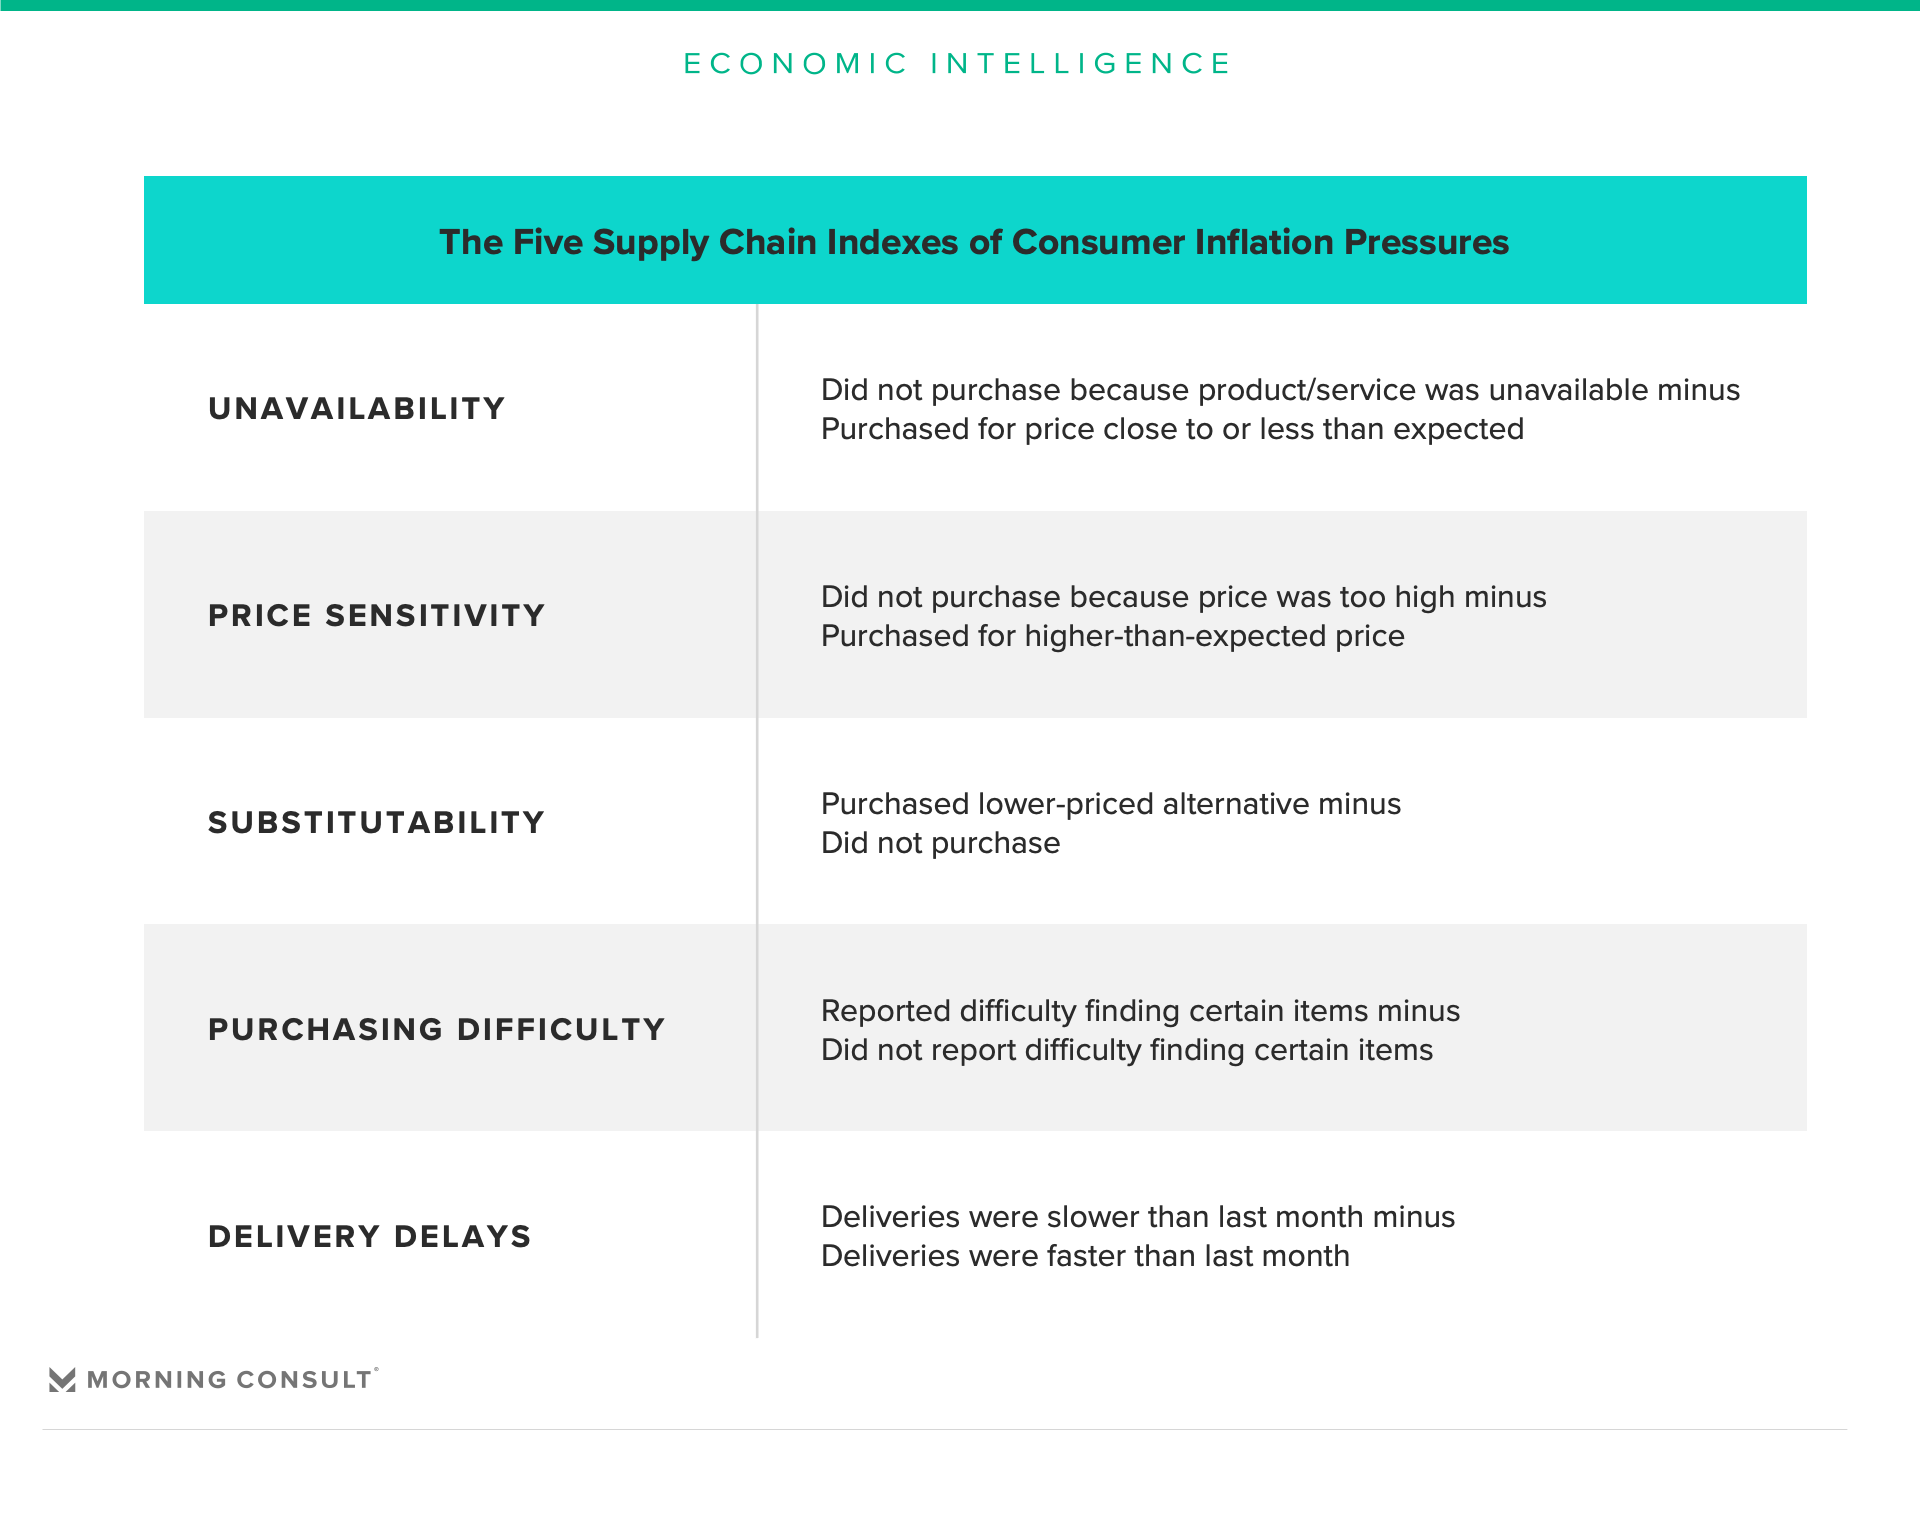This screenshot has width=1920, height=1536.
Task: Click the Reported difficulty finding items line
Action: pyautogui.click(x=1140, y=1011)
